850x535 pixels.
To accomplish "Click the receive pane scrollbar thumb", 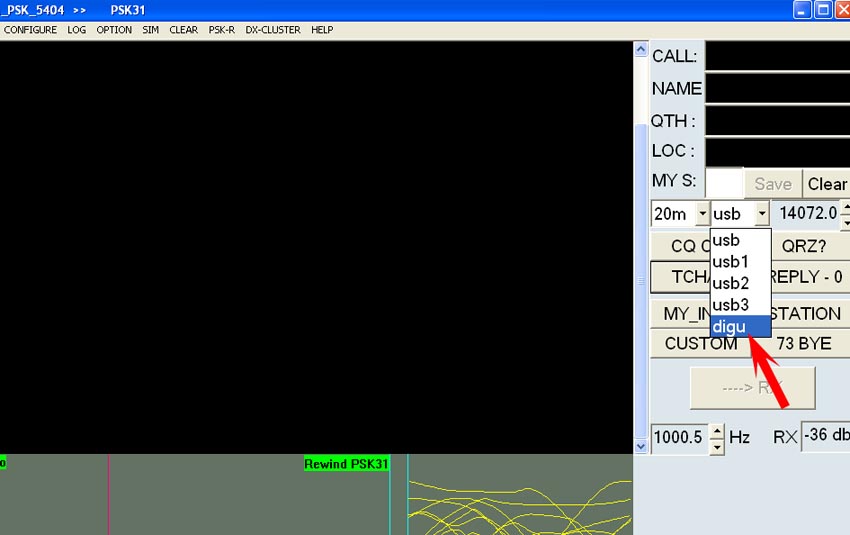I will click(x=641, y=280).
